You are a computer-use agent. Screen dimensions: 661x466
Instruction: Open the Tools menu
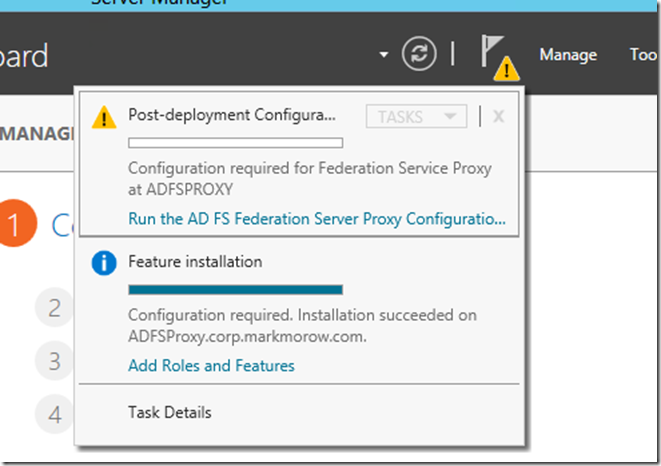pos(643,55)
